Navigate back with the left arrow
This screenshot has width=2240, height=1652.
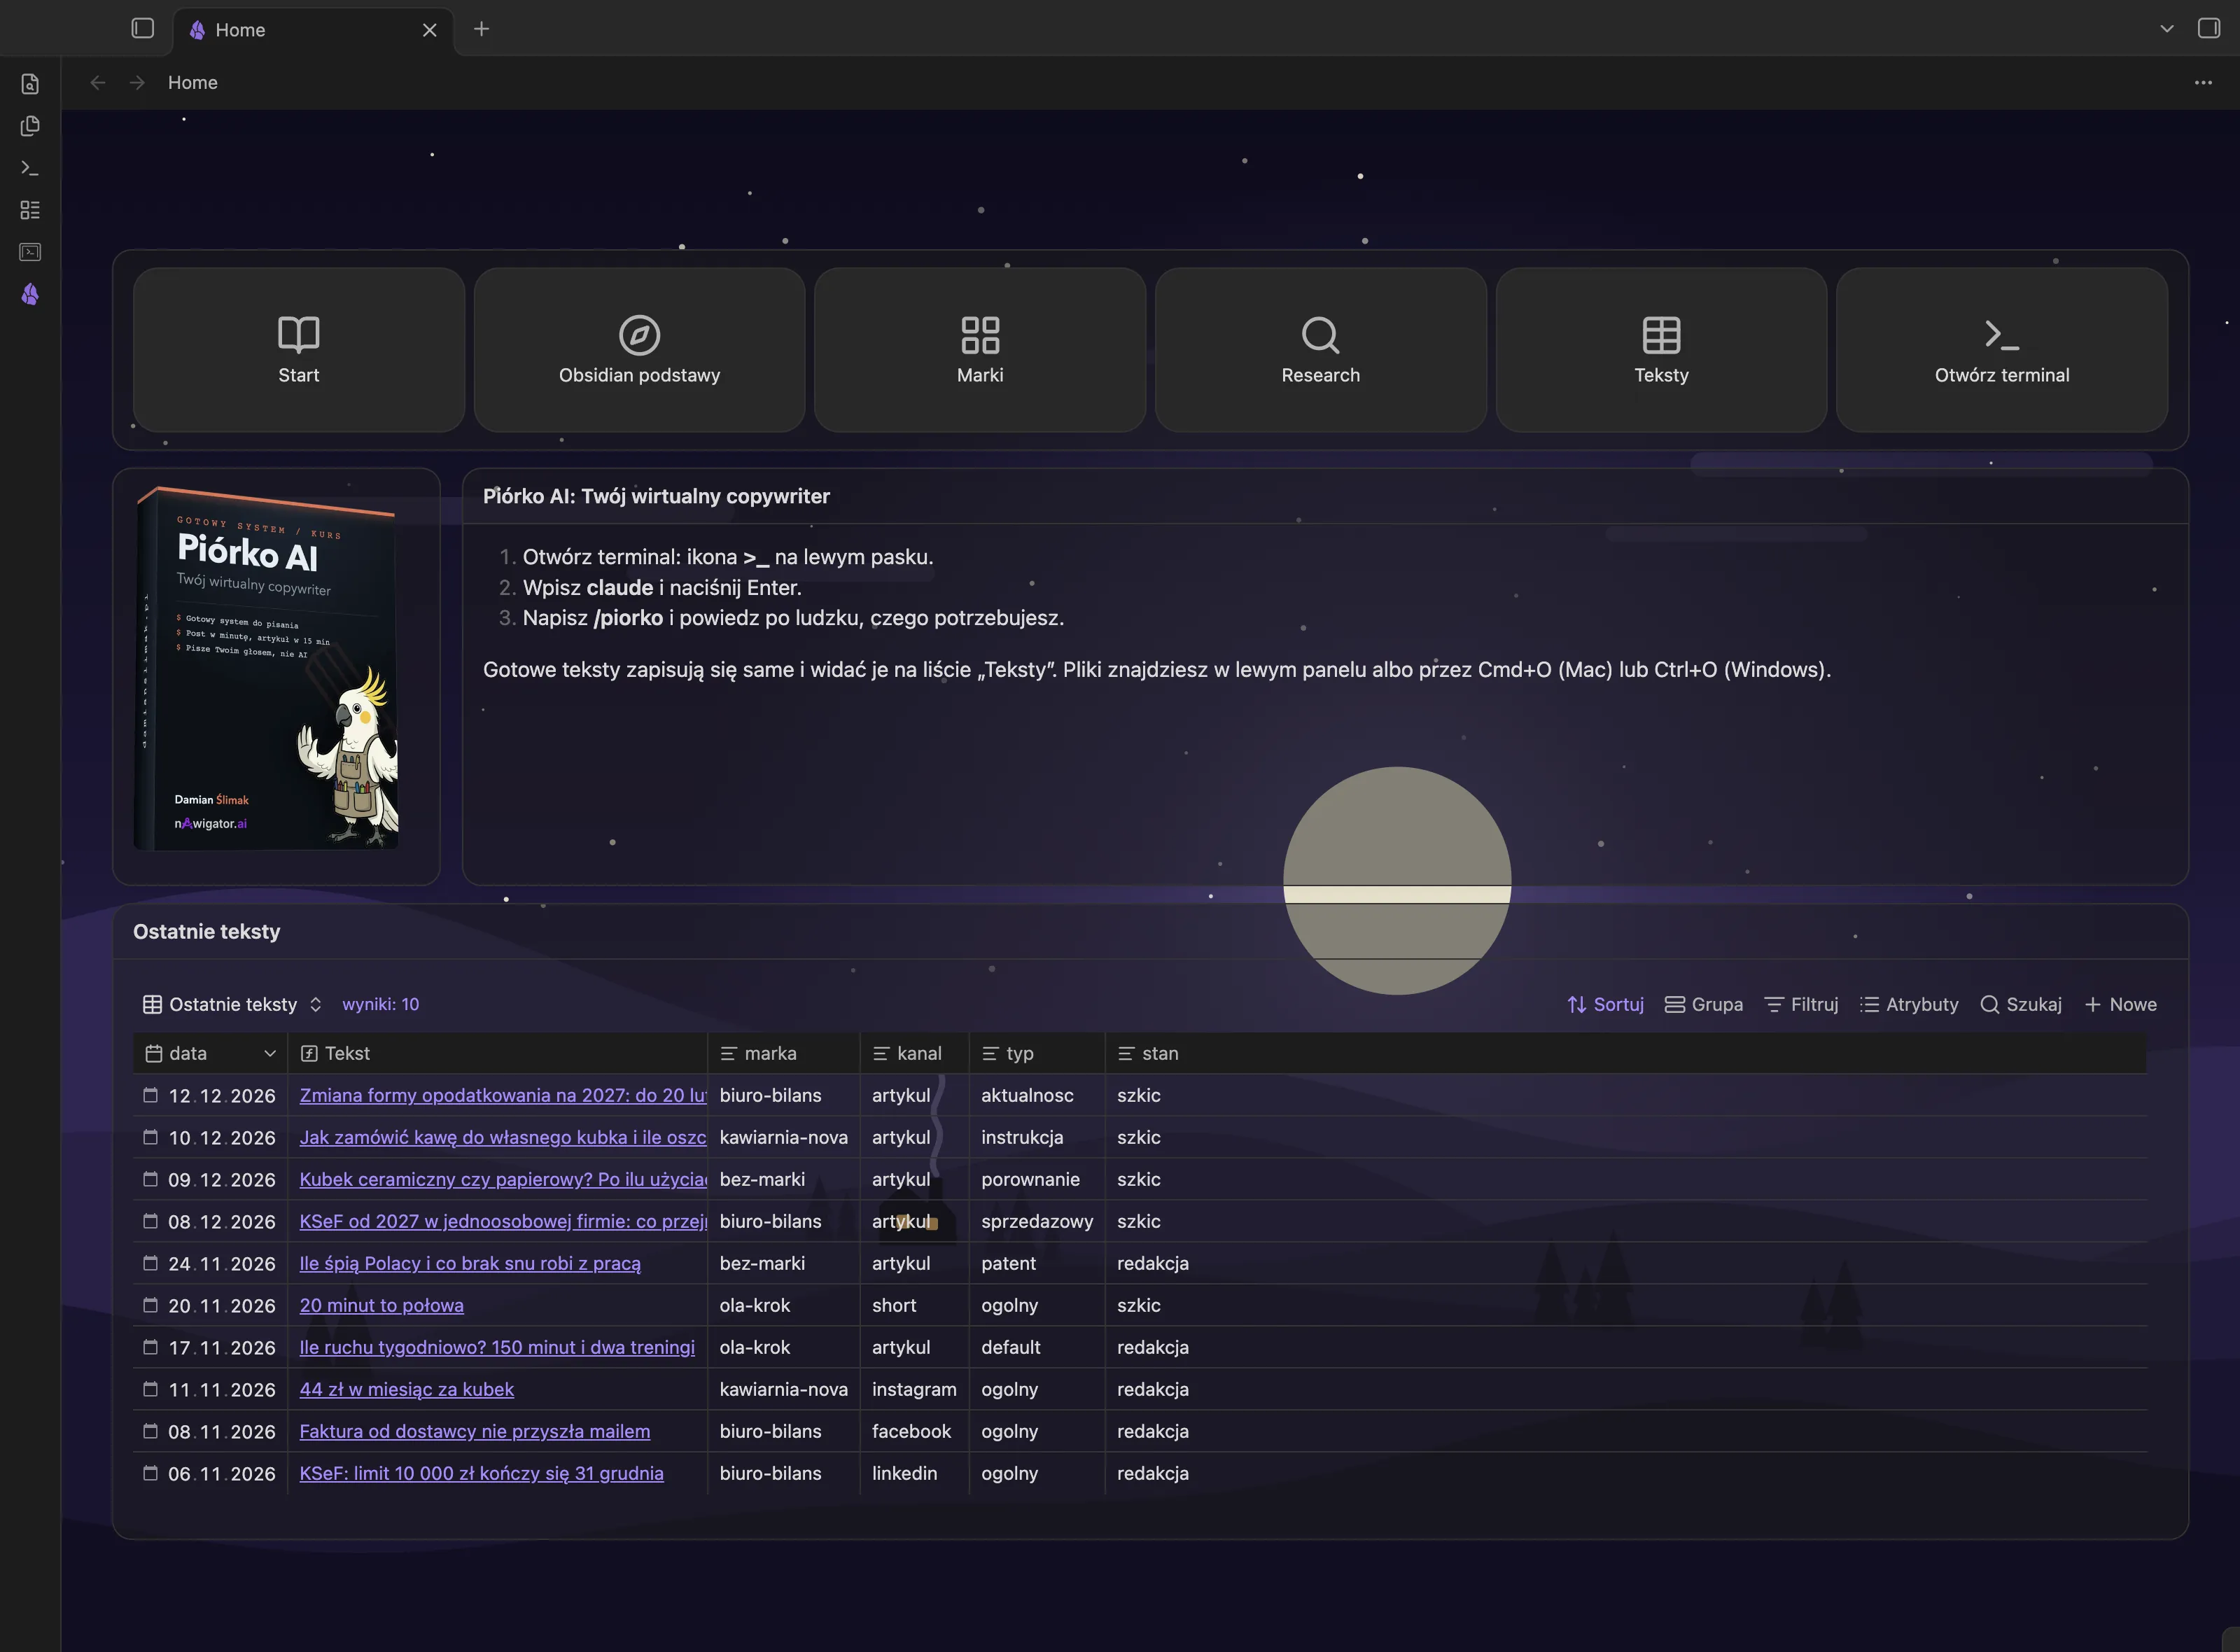(98, 83)
